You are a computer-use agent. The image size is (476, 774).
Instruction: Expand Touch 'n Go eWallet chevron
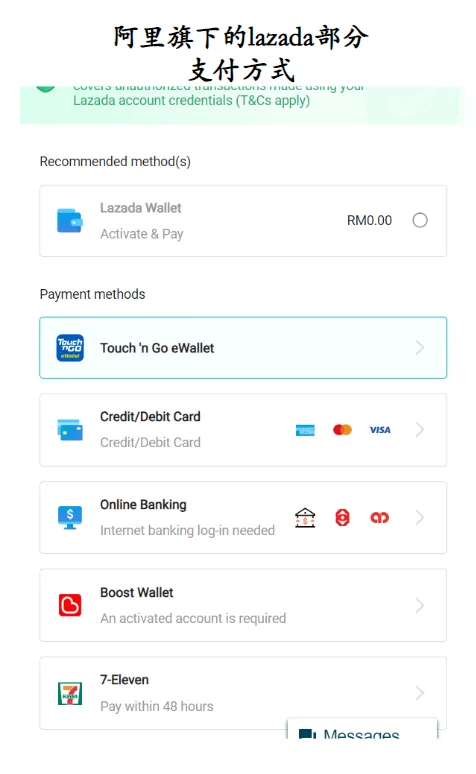(x=420, y=348)
